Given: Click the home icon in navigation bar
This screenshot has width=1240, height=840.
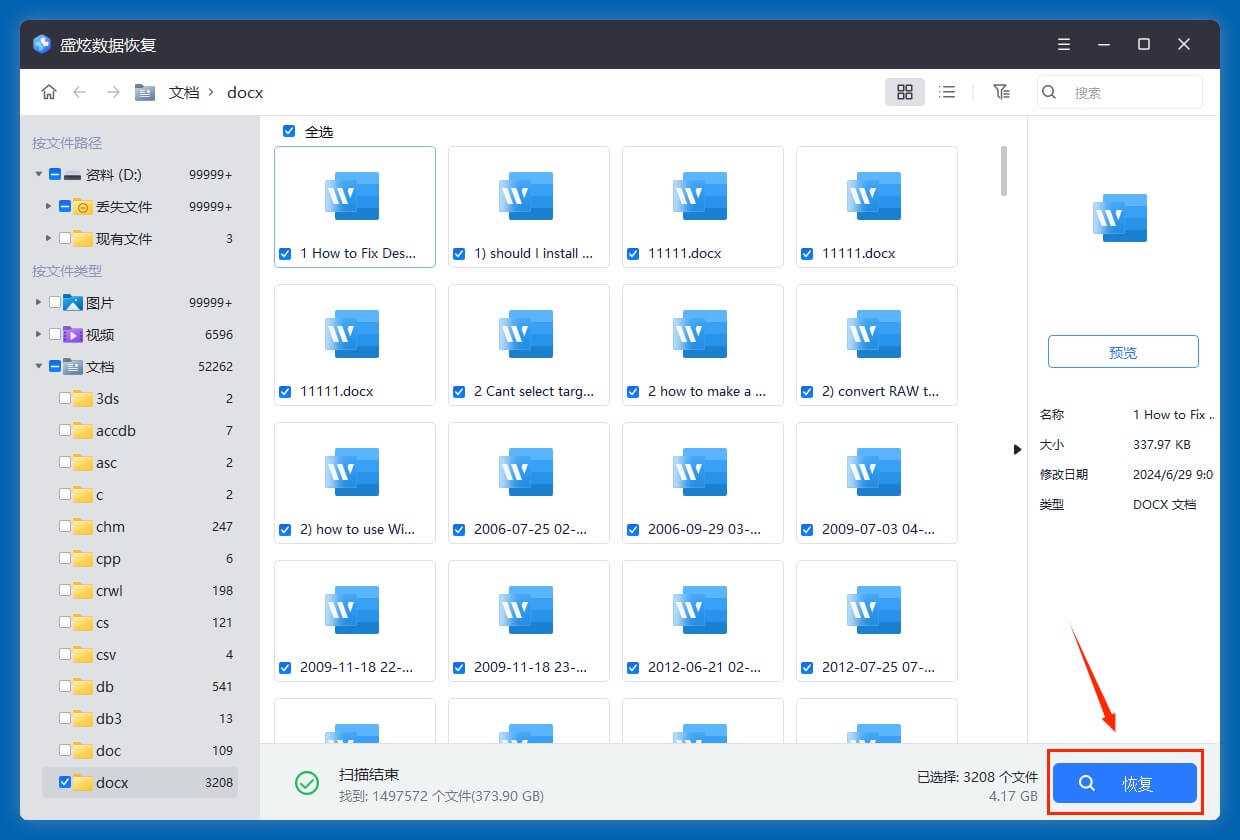Looking at the screenshot, I should click(49, 92).
